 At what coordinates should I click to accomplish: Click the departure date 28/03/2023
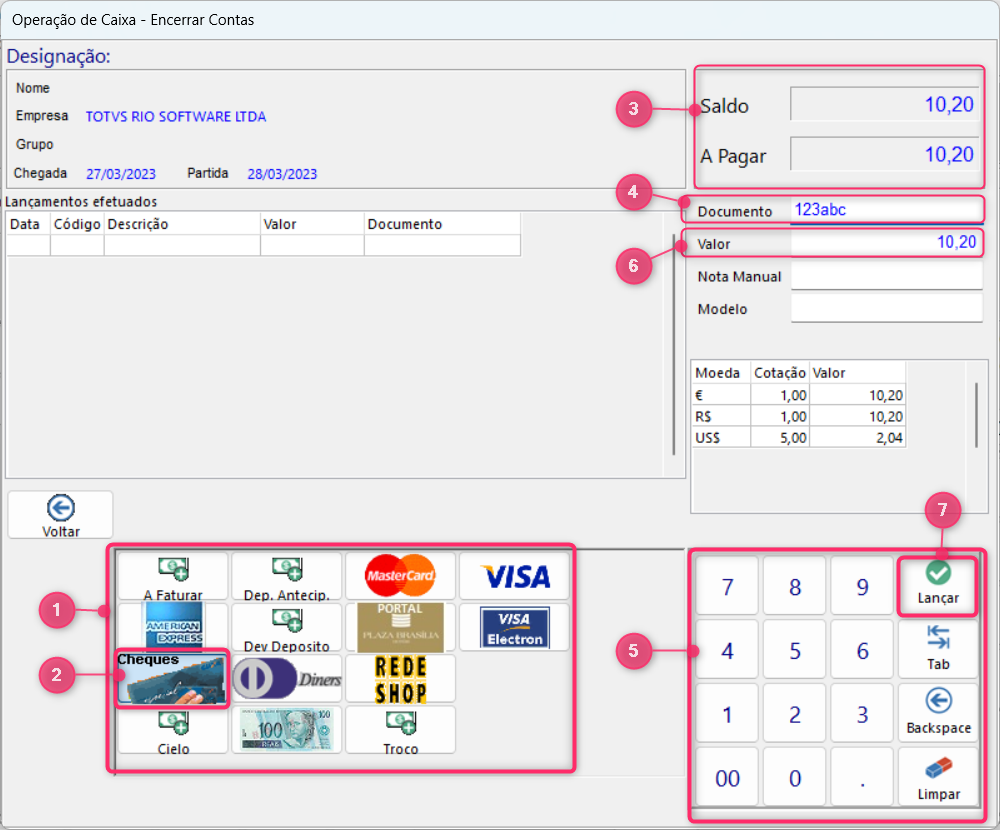[282, 174]
